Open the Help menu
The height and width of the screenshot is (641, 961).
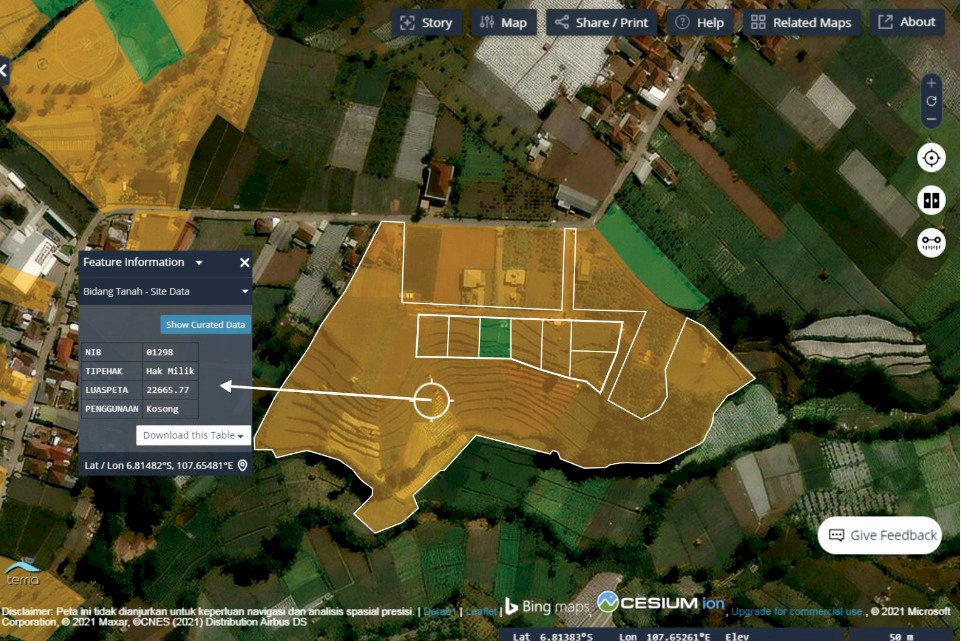click(x=699, y=23)
